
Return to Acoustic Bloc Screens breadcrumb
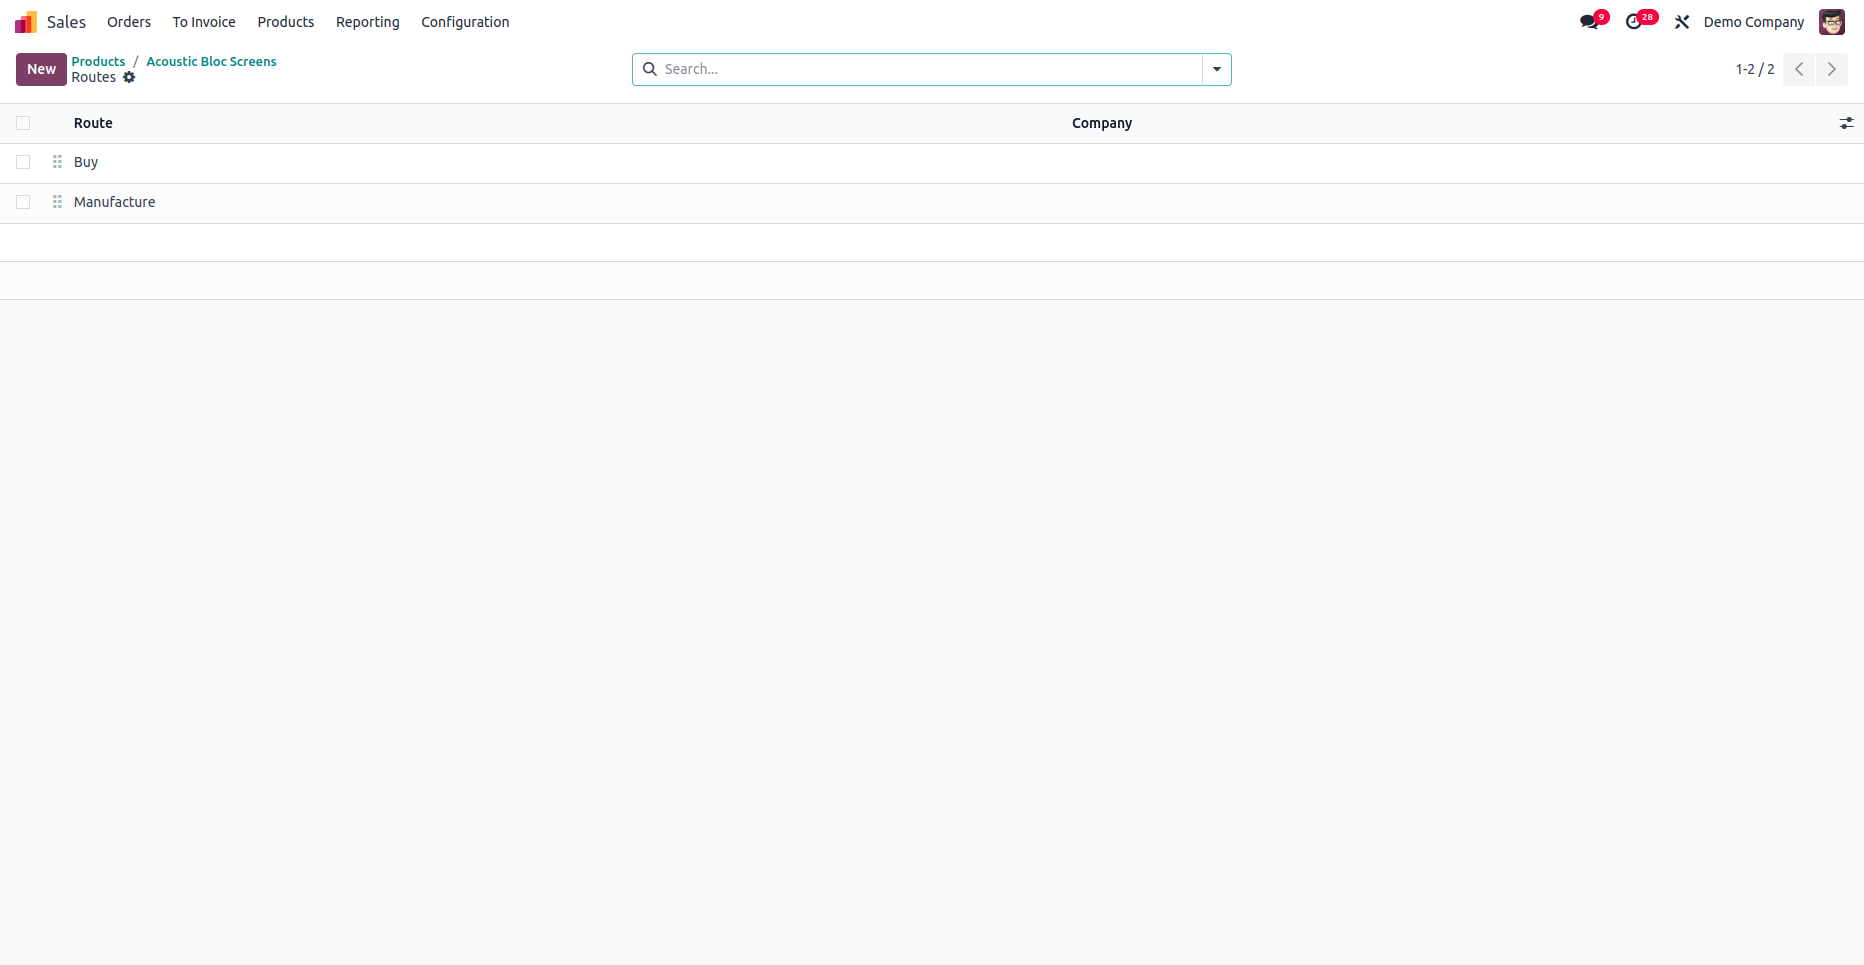211,61
